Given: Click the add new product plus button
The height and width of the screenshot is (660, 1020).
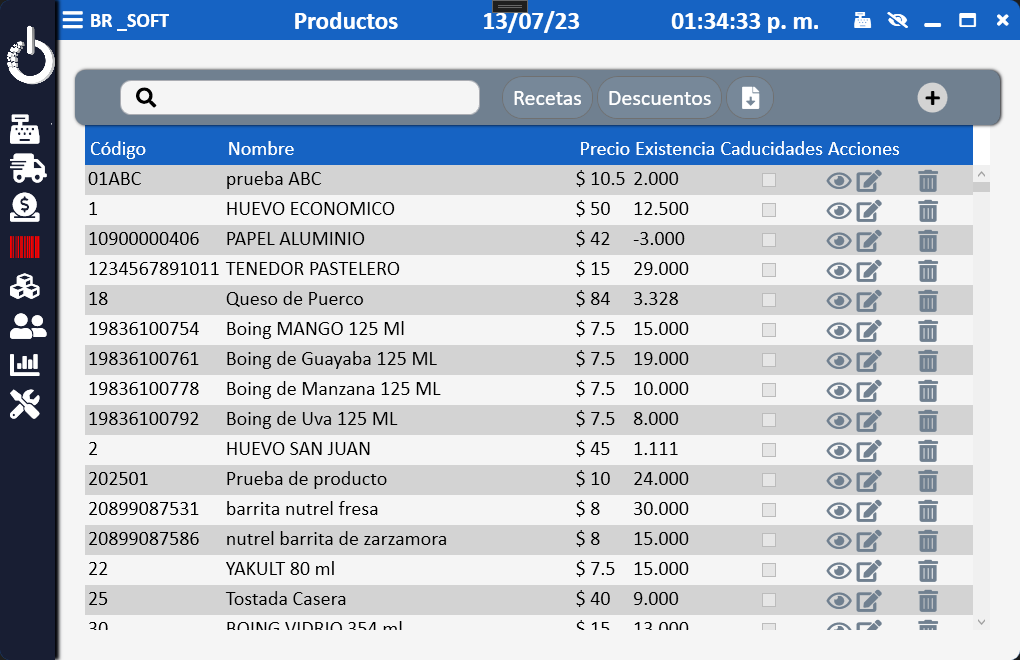Looking at the screenshot, I should 932,98.
